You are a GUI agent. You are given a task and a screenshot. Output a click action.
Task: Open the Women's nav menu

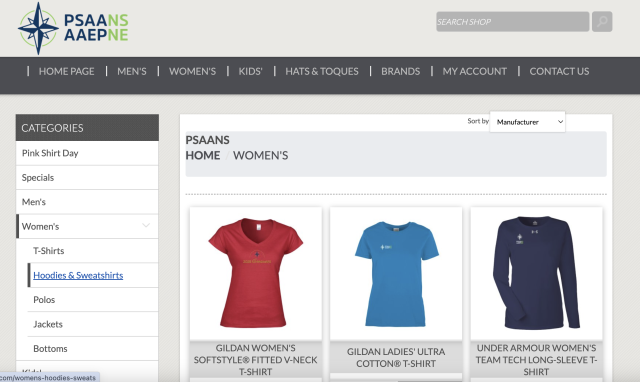[192, 71]
